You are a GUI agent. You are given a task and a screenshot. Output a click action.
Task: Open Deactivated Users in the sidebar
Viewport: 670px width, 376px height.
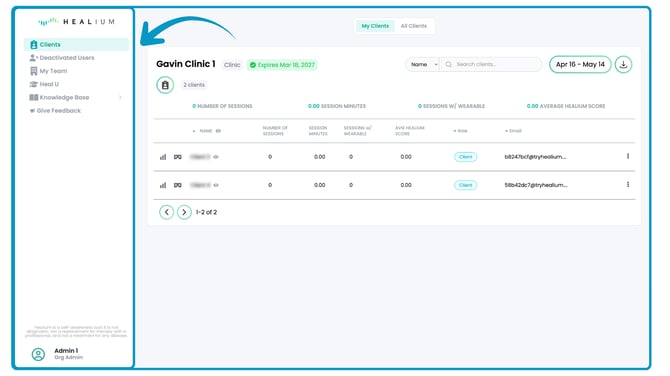pyautogui.click(x=62, y=58)
